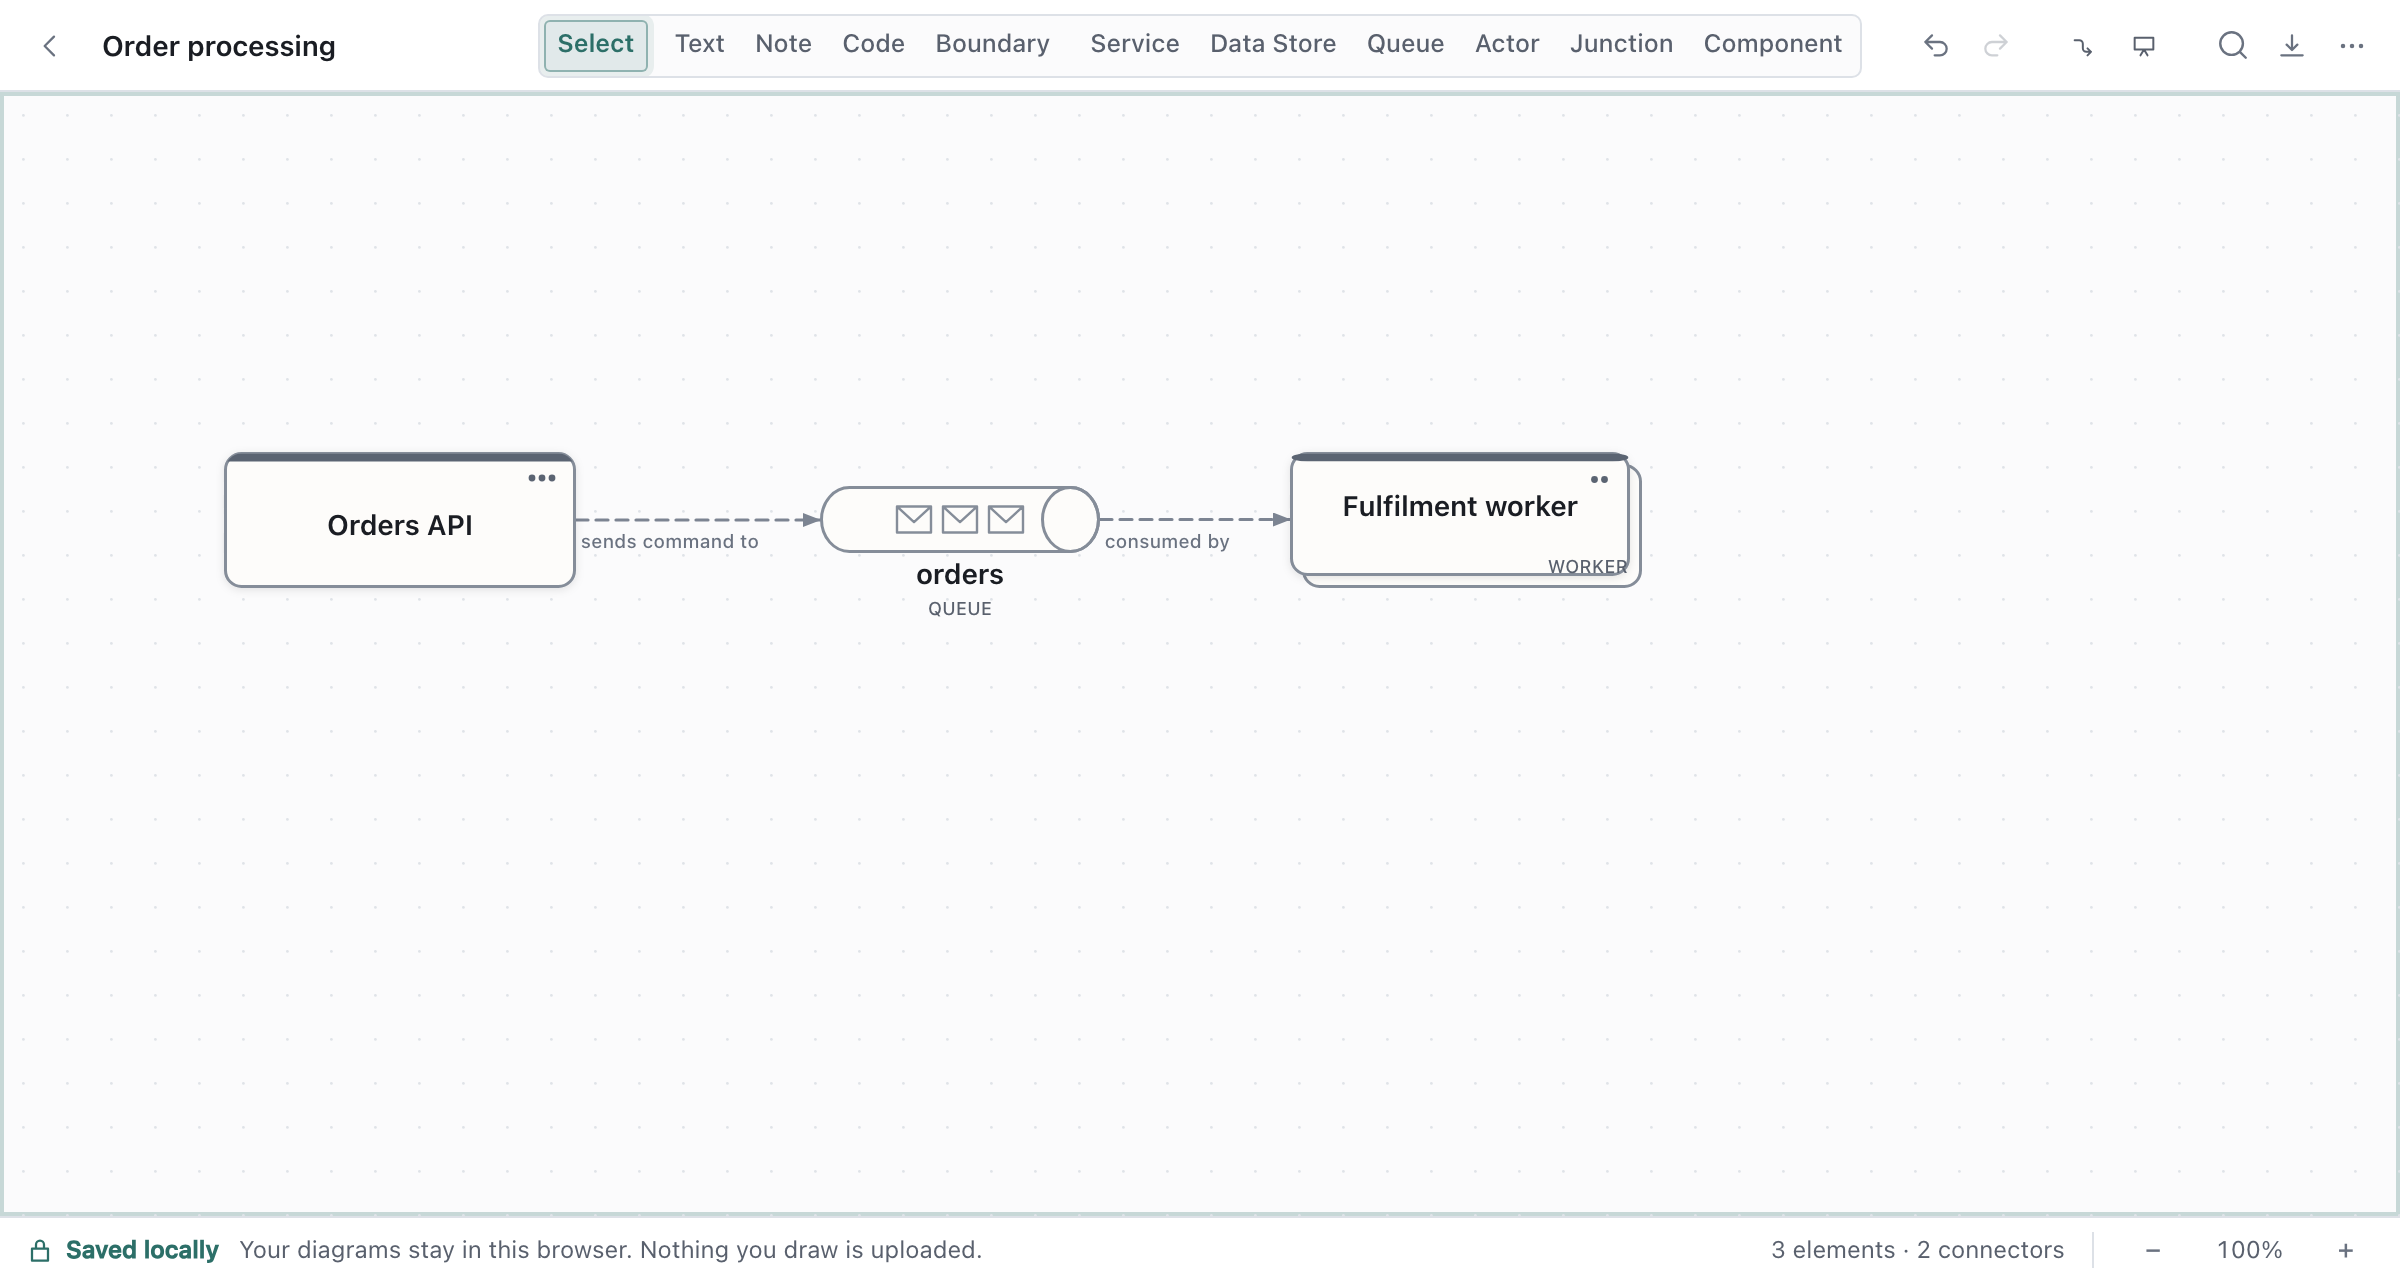Screen dimensions: 2400x1280
Task: Click the orders queue shape
Action: (960, 519)
